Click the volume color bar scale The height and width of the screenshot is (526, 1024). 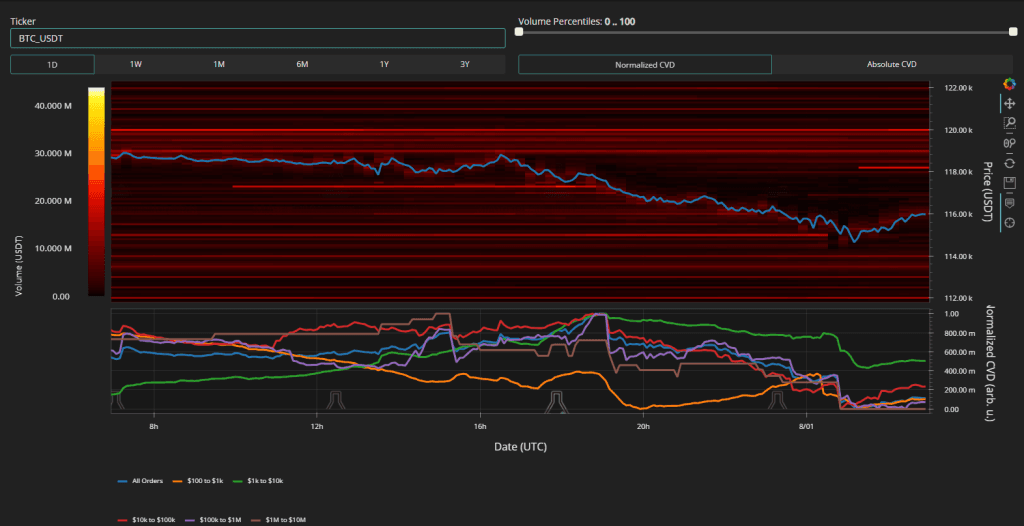96,191
